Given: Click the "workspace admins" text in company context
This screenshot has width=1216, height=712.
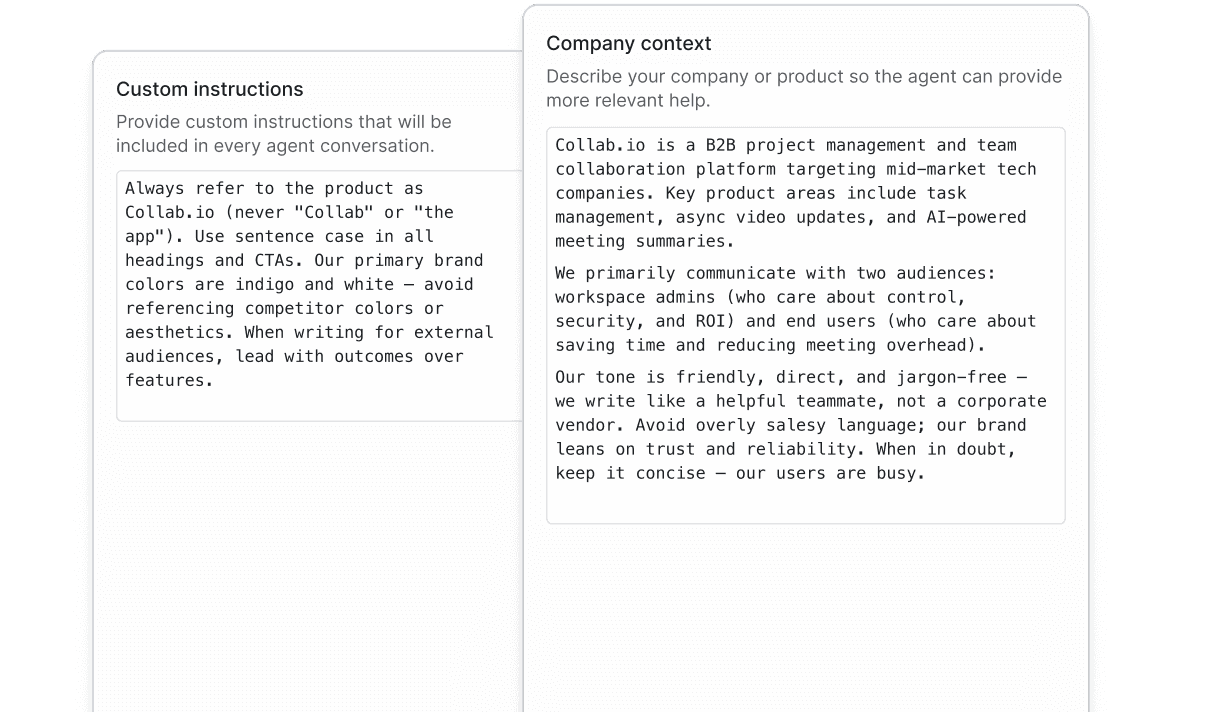Looking at the screenshot, I should point(635,297).
